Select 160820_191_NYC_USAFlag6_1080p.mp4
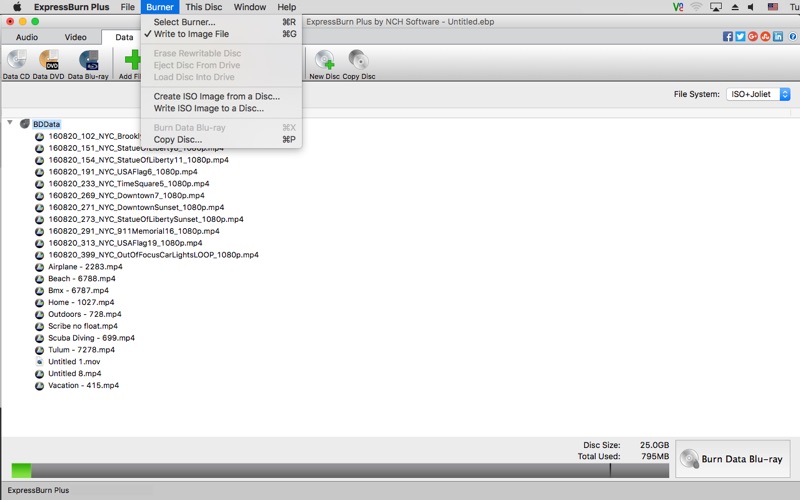This screenshot has width=800, height=500. tap(122, 172)
